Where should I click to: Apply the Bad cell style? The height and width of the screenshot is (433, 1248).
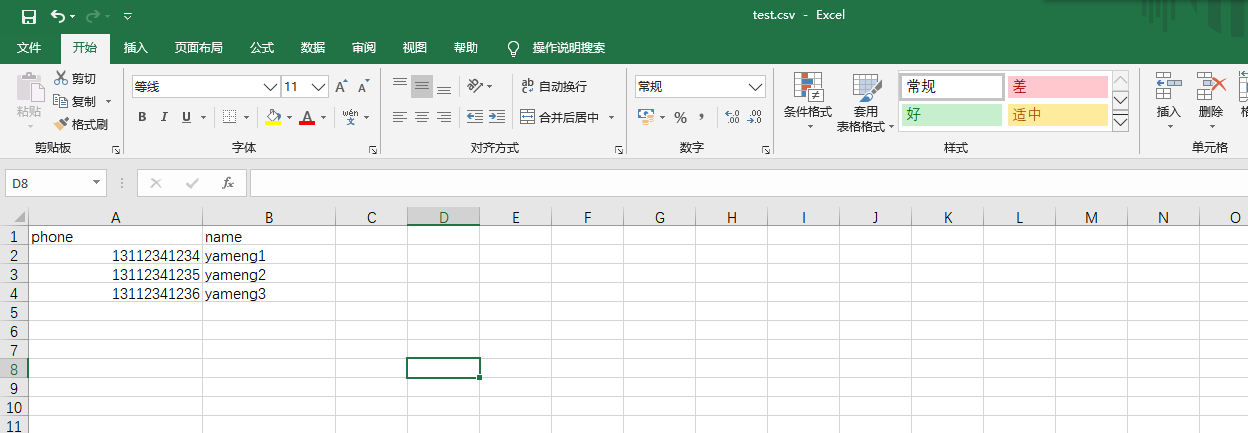point(1057,87)
